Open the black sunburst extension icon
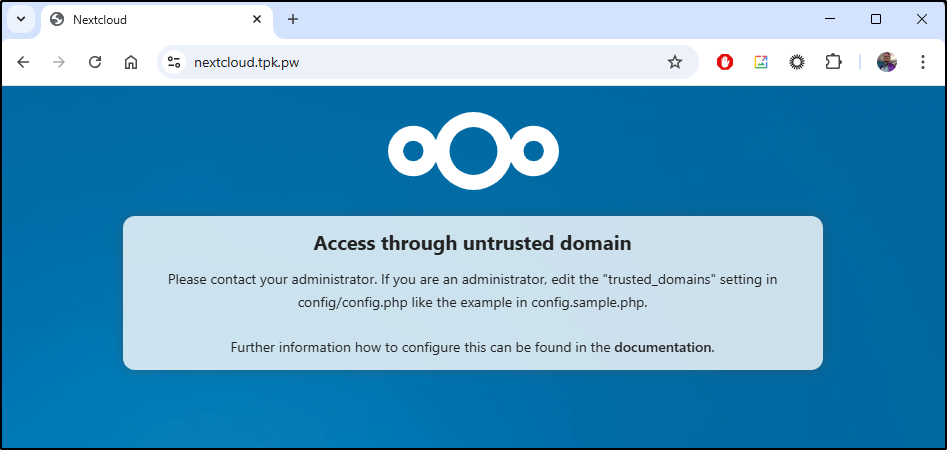The image size is (947, 450). point(797,62)
